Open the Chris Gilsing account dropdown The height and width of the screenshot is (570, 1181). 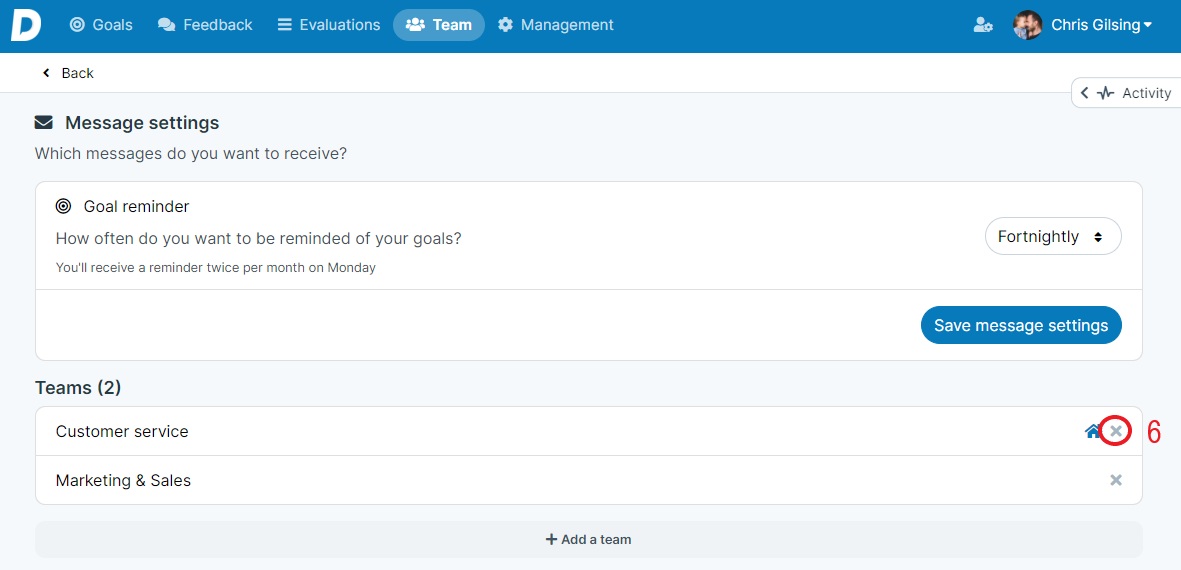click(x=1101, y=25)
